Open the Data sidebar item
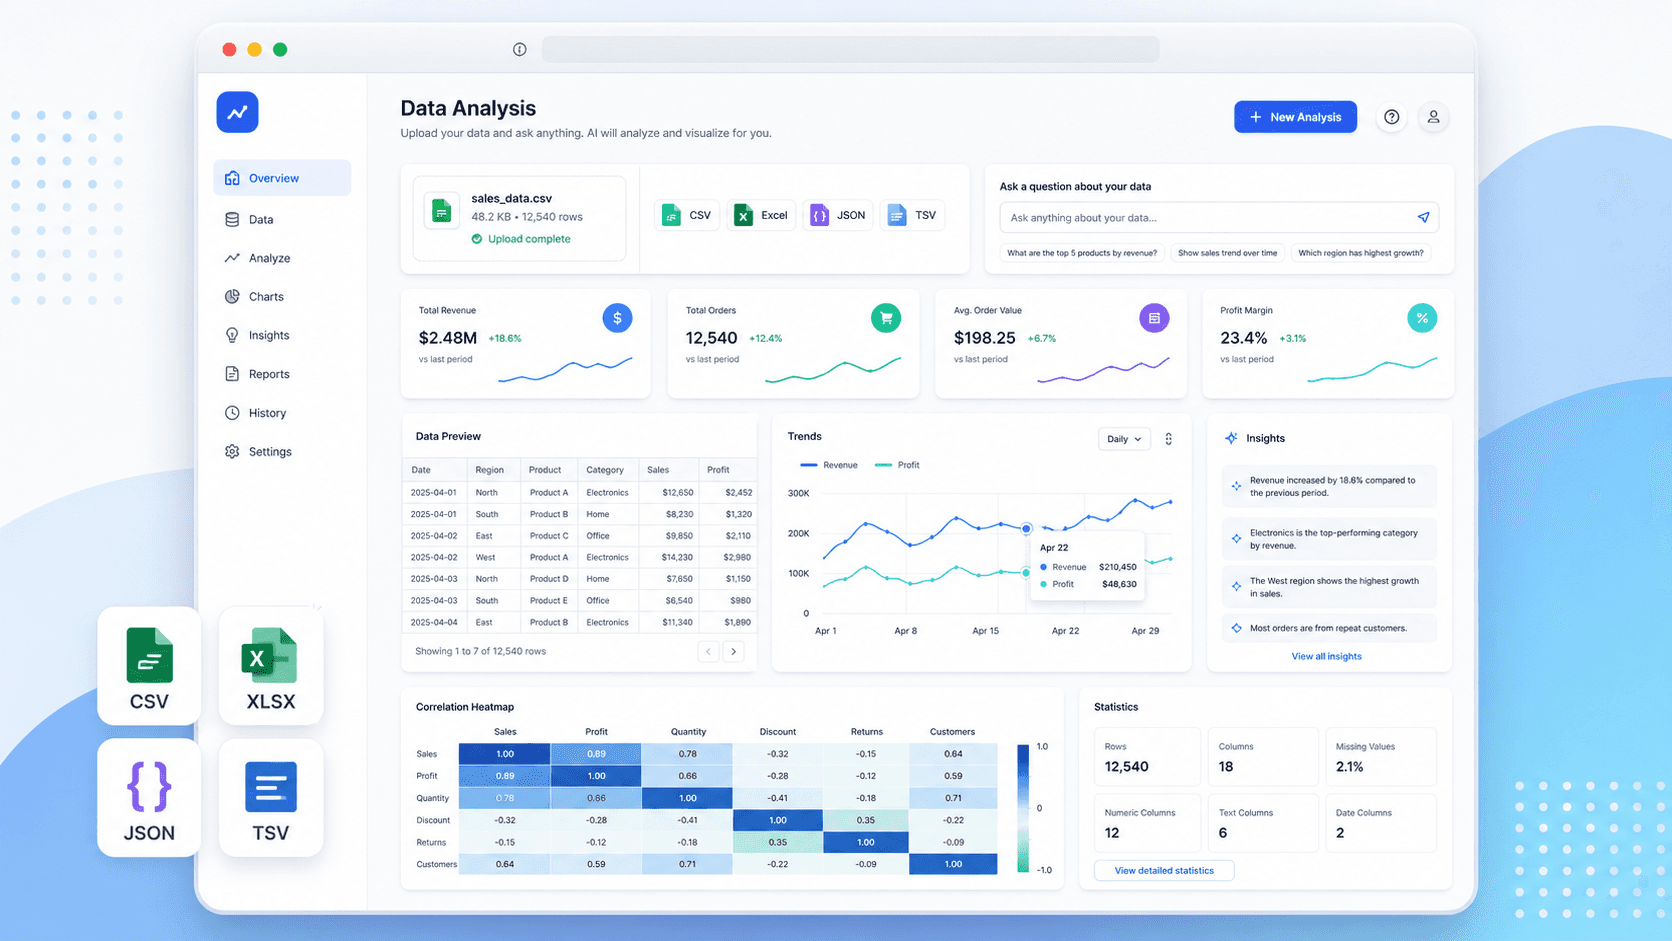This screenshot has width=1672, height=941. pyautogui.click(x=282, y=219)
